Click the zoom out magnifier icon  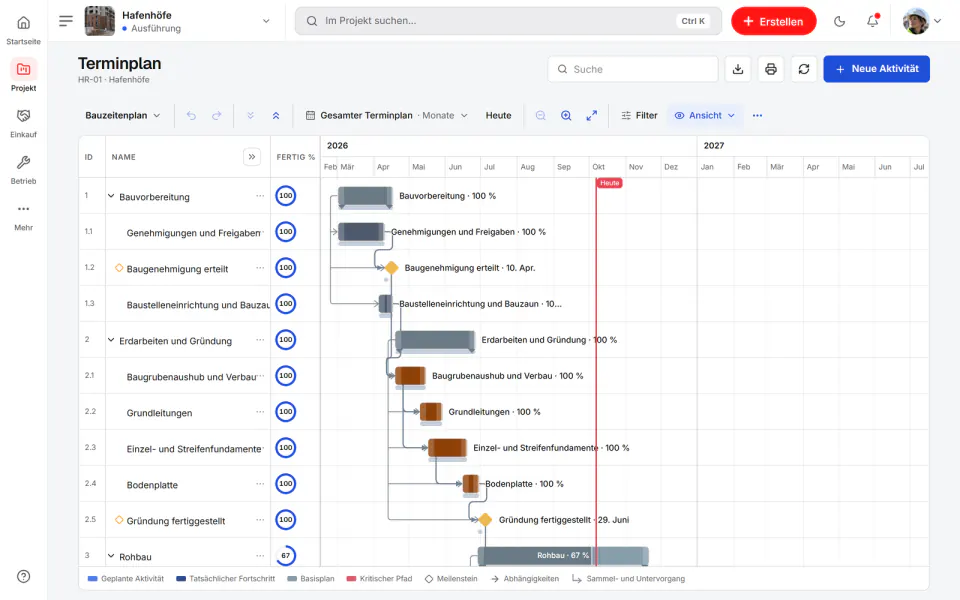(541, 115)
